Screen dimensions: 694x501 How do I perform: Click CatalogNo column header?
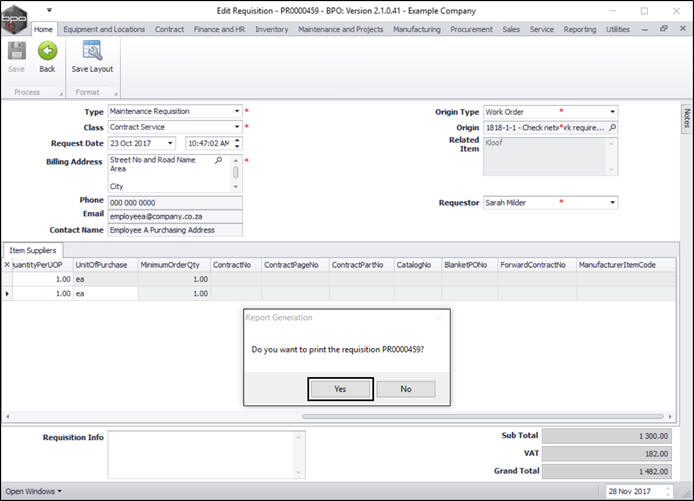tap(418, 265)
